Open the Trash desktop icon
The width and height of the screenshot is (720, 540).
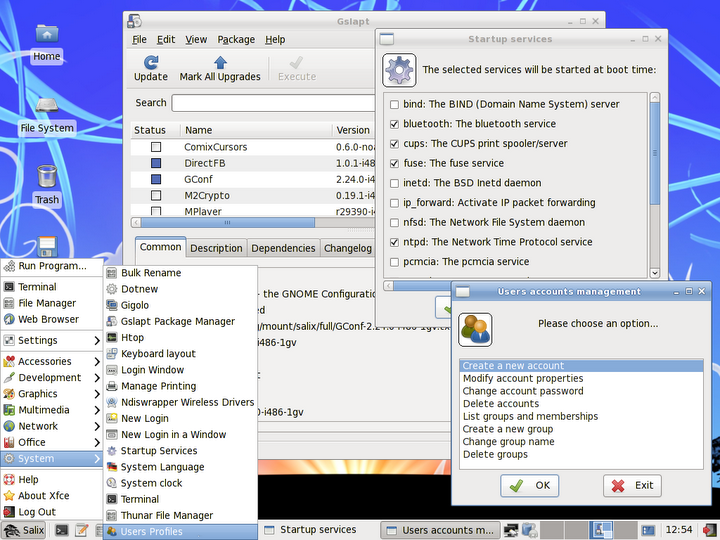[46, 185]
